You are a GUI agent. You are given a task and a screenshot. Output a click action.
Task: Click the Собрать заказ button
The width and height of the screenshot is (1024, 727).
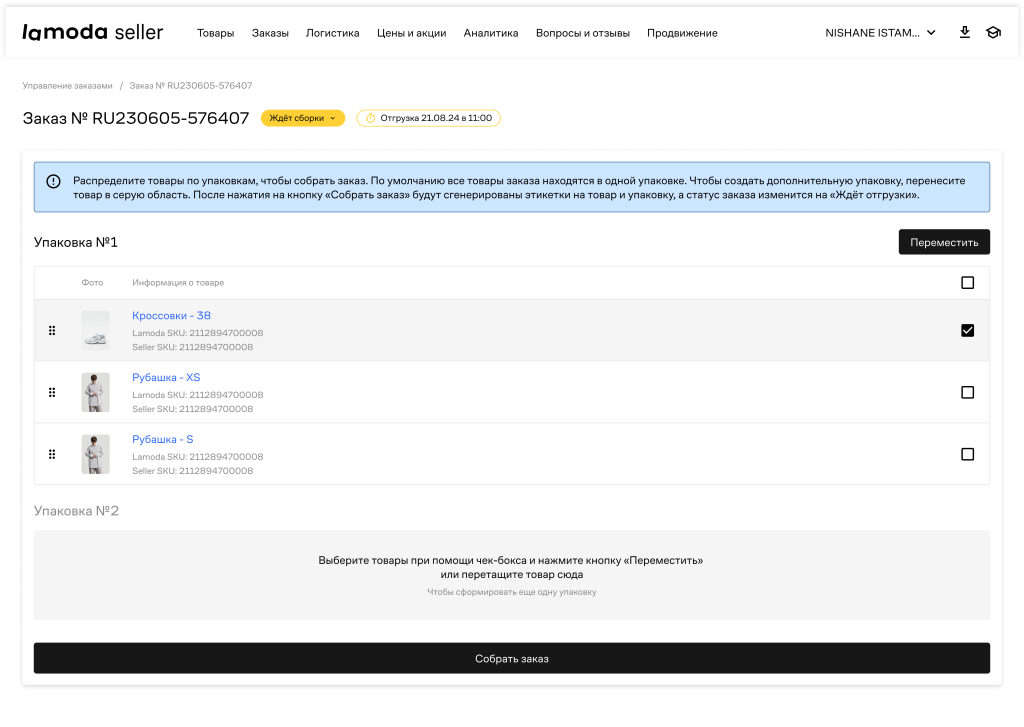[x=511, y=659]
